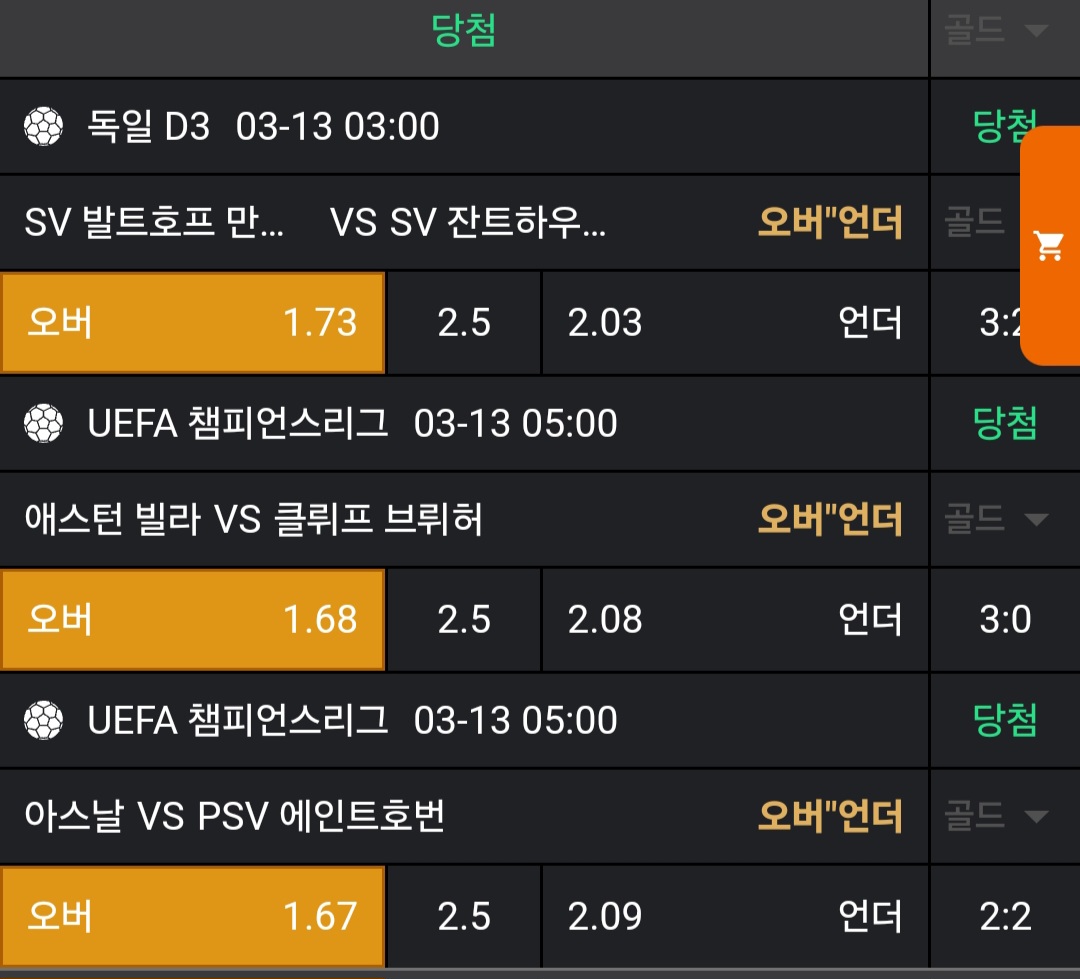Open the shopping cart on the orange tab
Screen dimensions: 1080x979
click(x=1049, y=245)
